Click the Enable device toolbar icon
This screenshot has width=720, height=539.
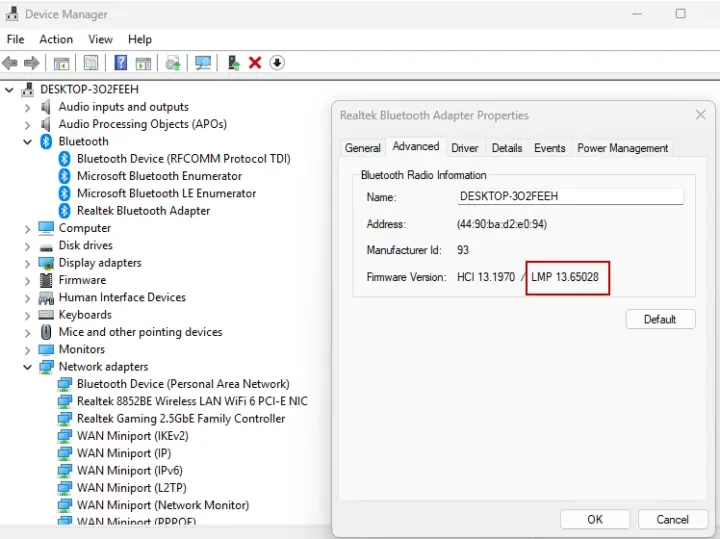click(234, 62)
